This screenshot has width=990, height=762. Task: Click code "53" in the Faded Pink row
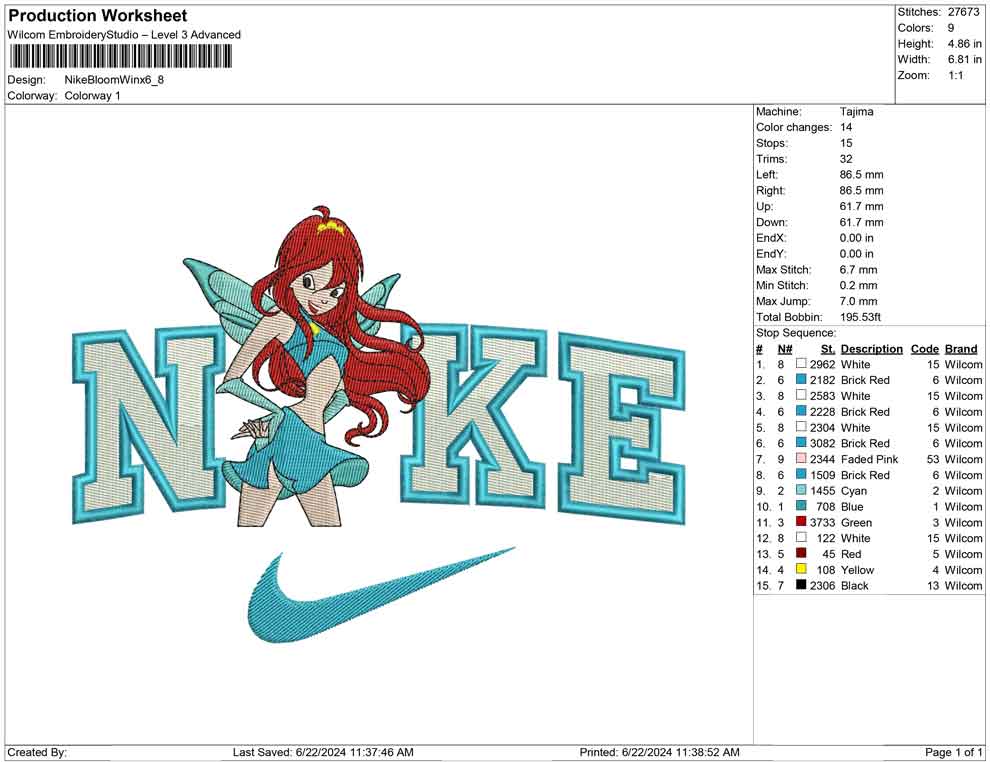point(933,458)
